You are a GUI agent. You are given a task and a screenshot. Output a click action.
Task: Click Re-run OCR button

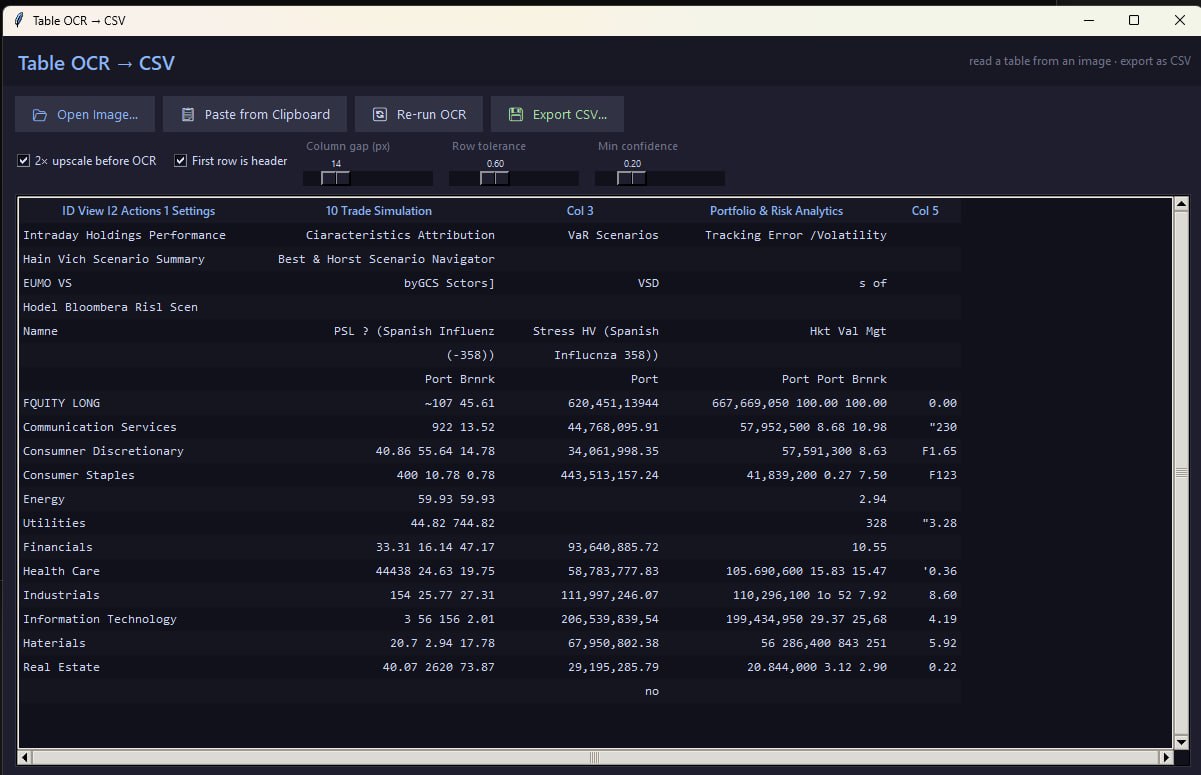point(418,115)
